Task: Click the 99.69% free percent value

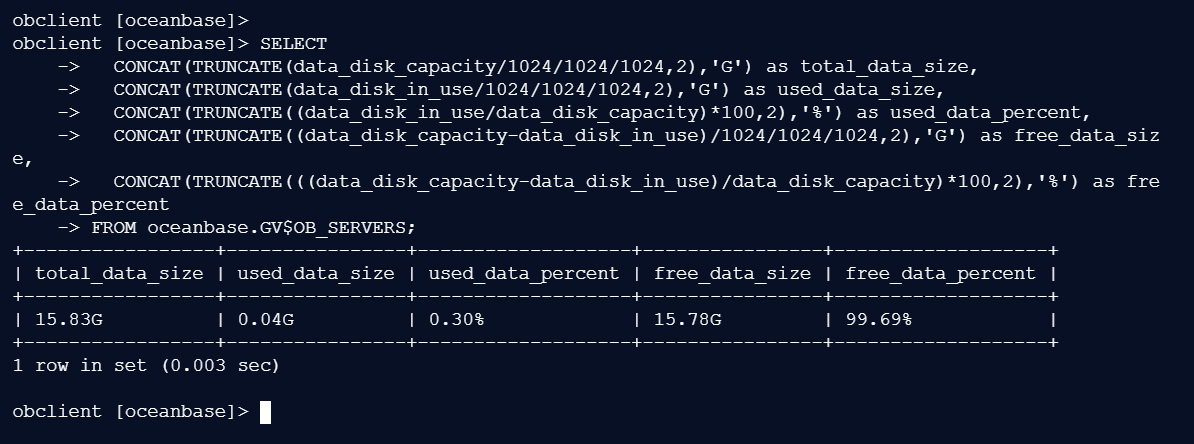Action: pyautogui.click(x=878, y=320)
